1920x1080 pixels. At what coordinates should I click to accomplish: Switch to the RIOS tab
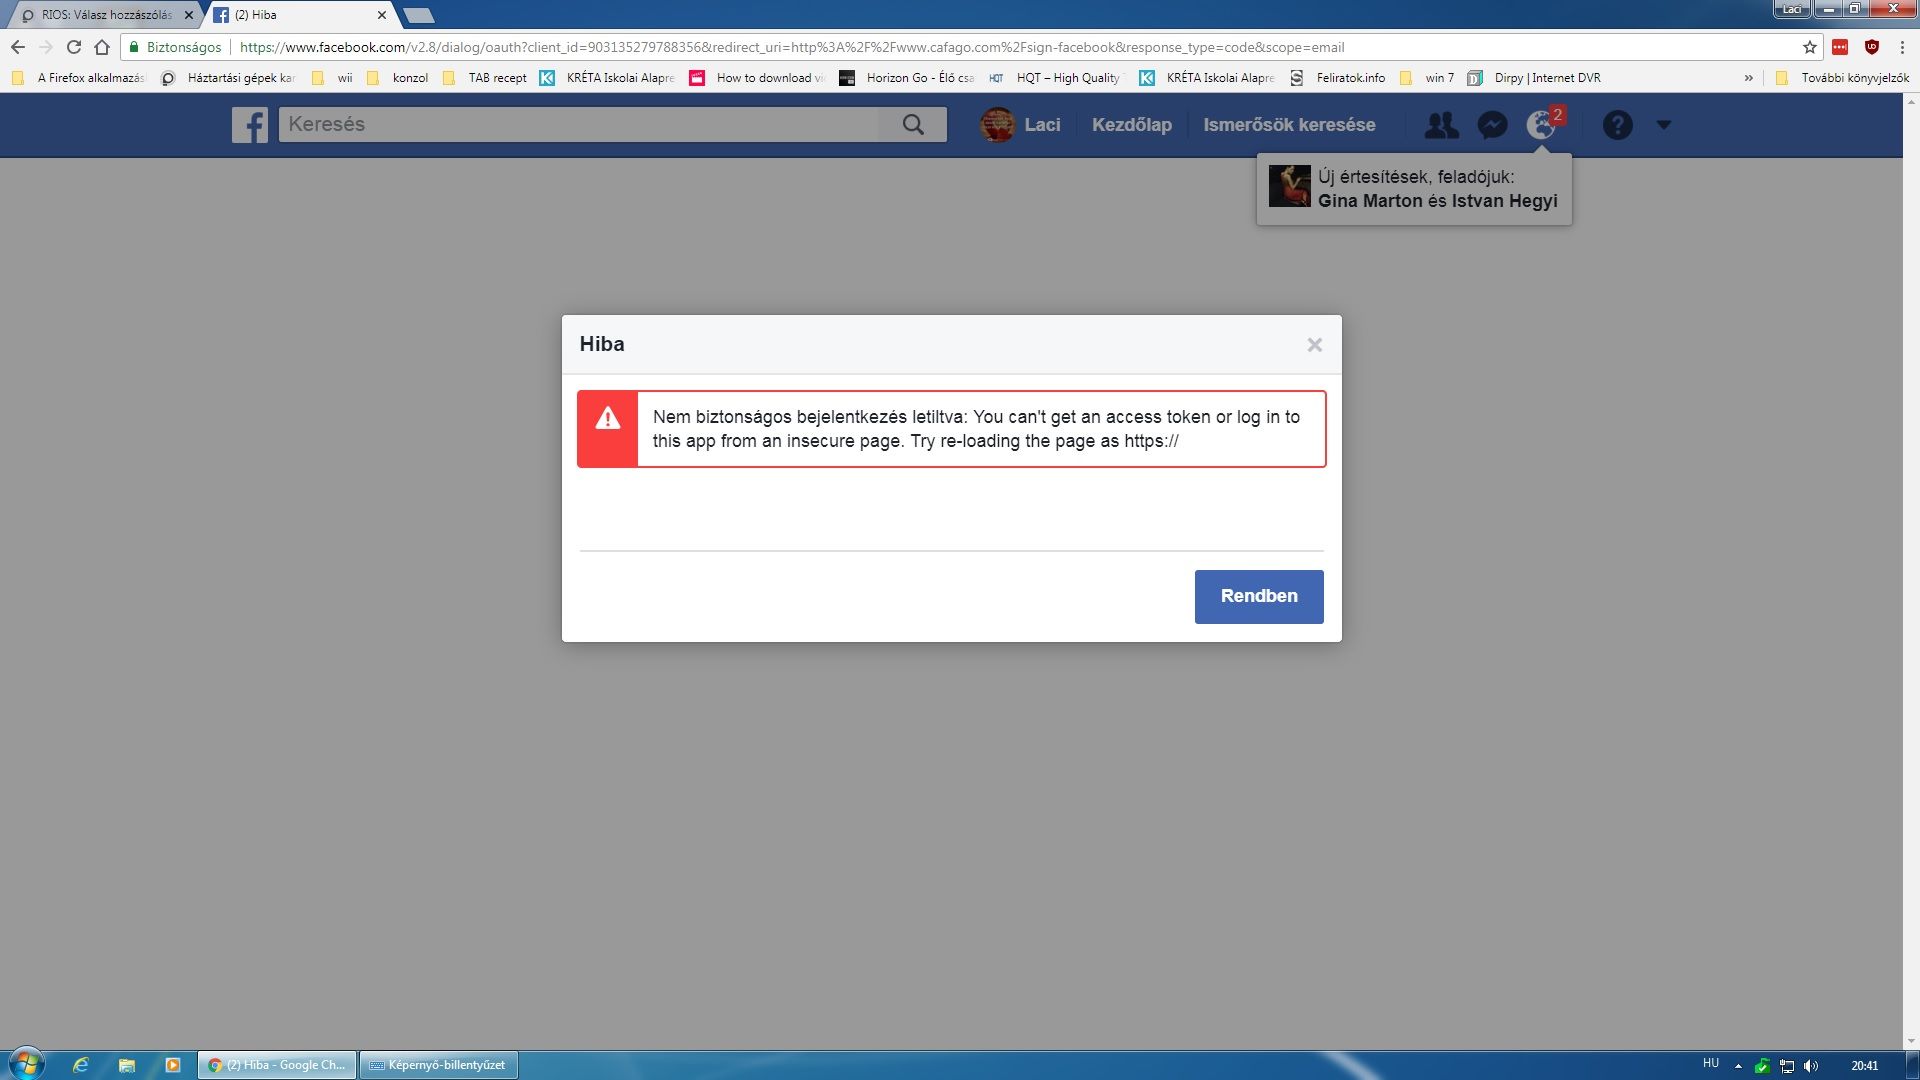(x=105, y=15)
